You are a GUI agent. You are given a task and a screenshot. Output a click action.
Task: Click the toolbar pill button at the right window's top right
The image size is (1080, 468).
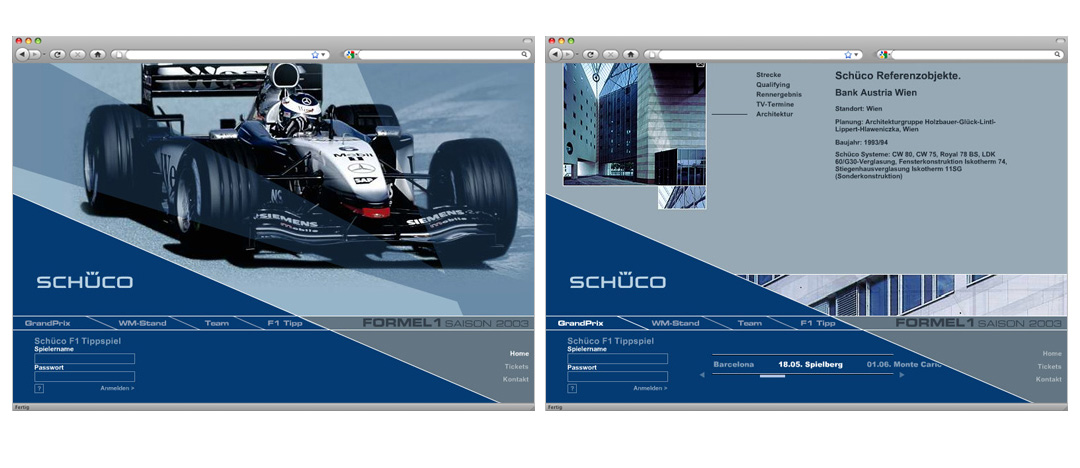(1061, 41)
